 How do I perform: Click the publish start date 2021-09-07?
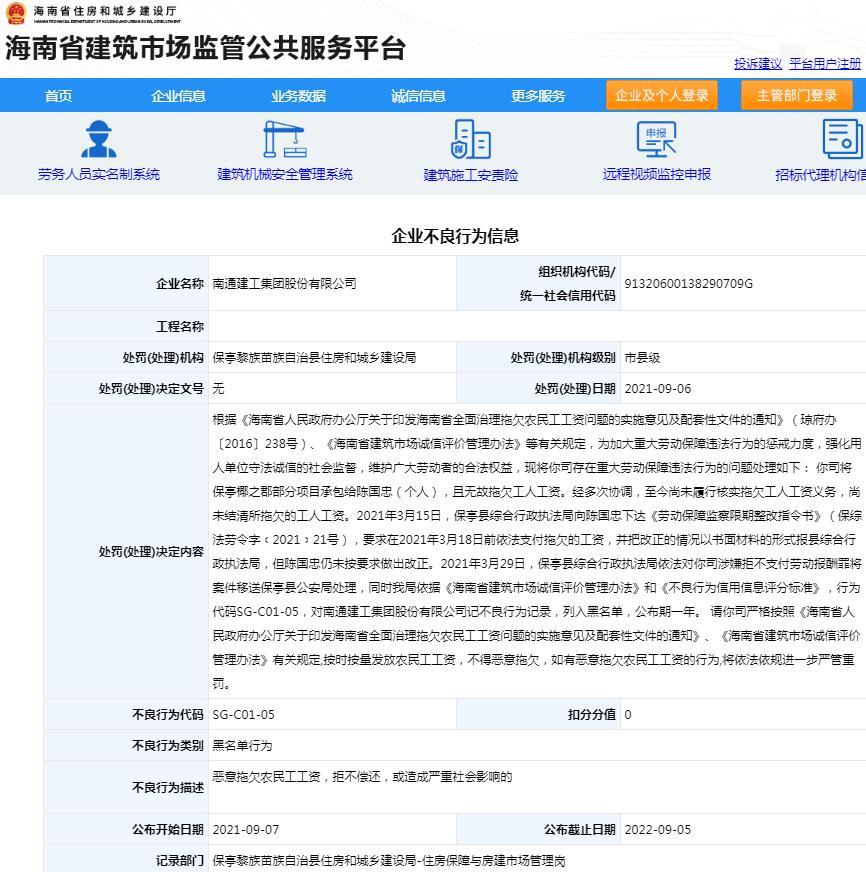[x=246, y=830]
